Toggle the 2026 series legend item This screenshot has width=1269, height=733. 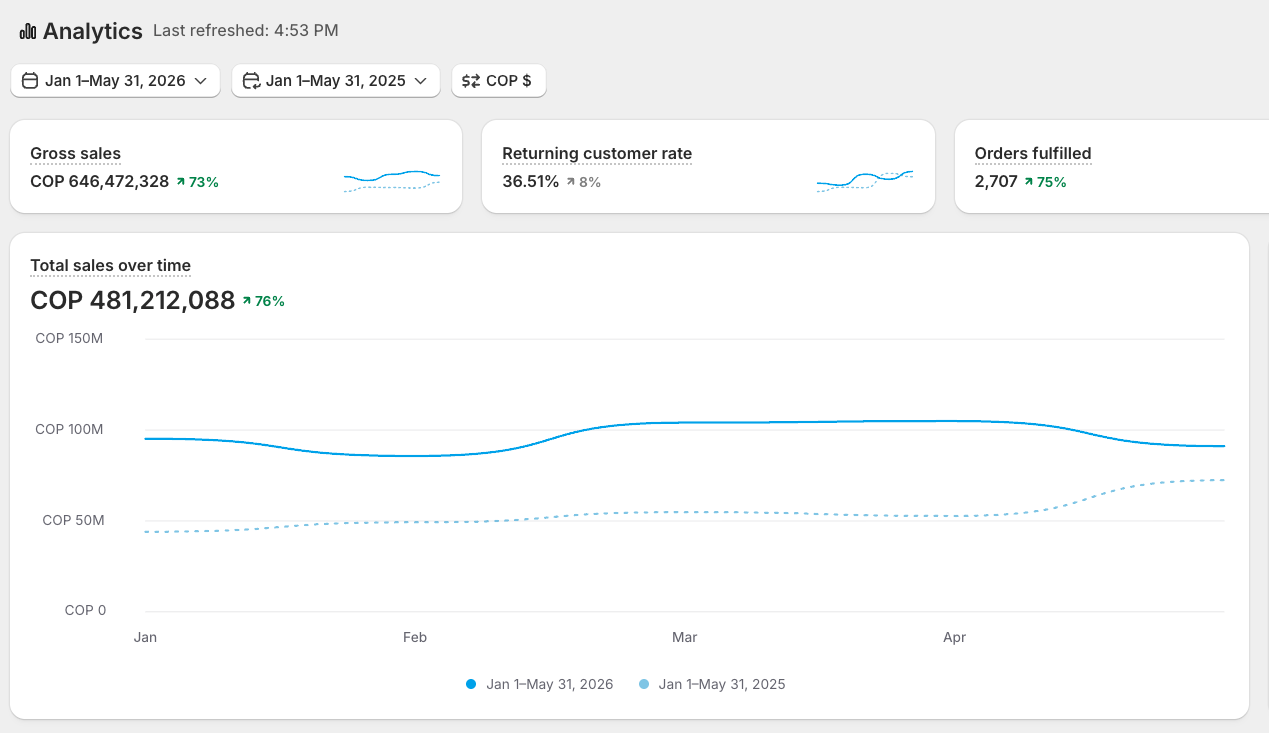click(540, 685)
